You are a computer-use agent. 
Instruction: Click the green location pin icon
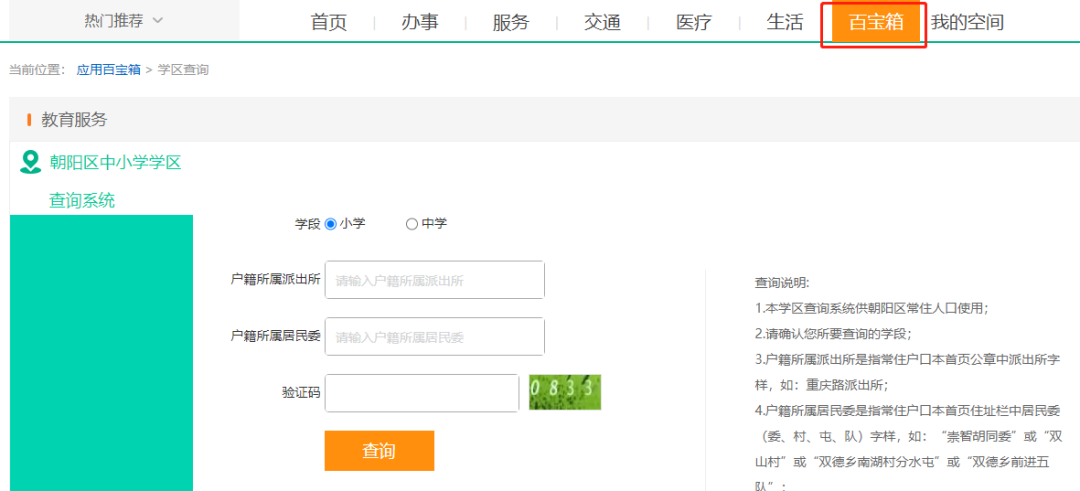coord(31,162)
